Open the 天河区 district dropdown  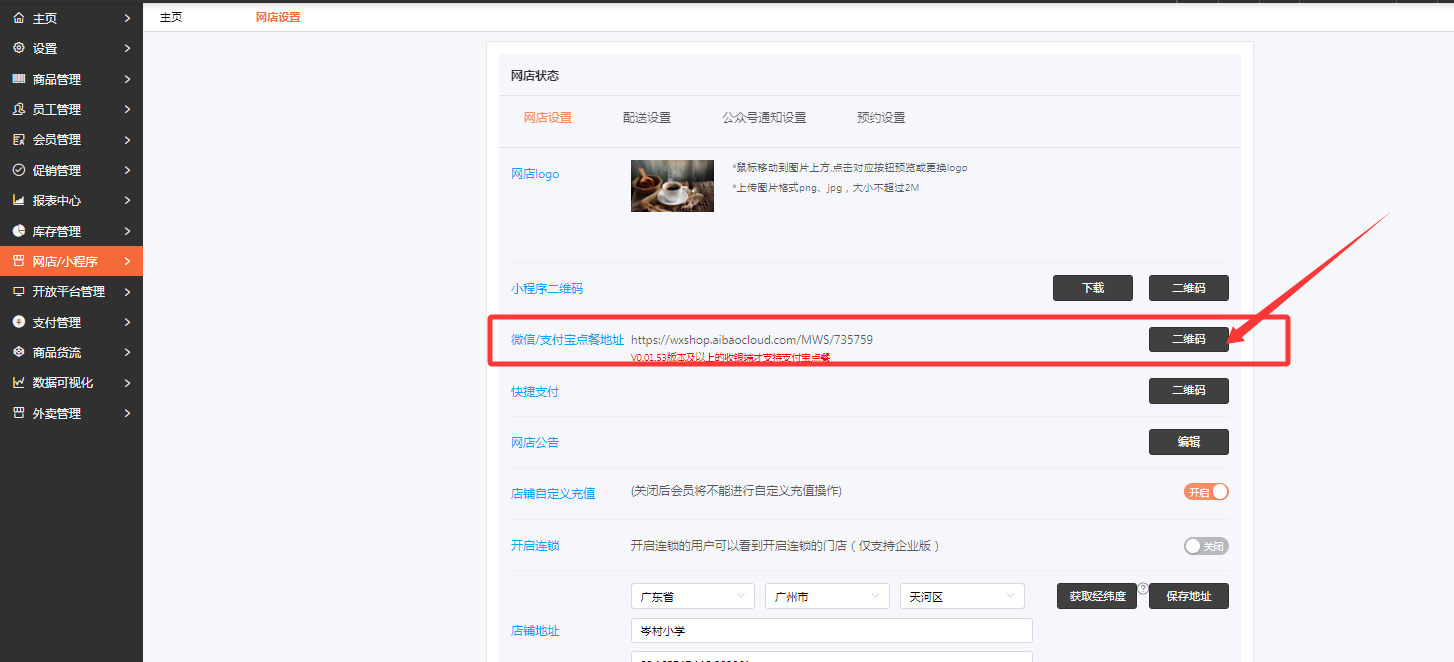click(962, 596)
